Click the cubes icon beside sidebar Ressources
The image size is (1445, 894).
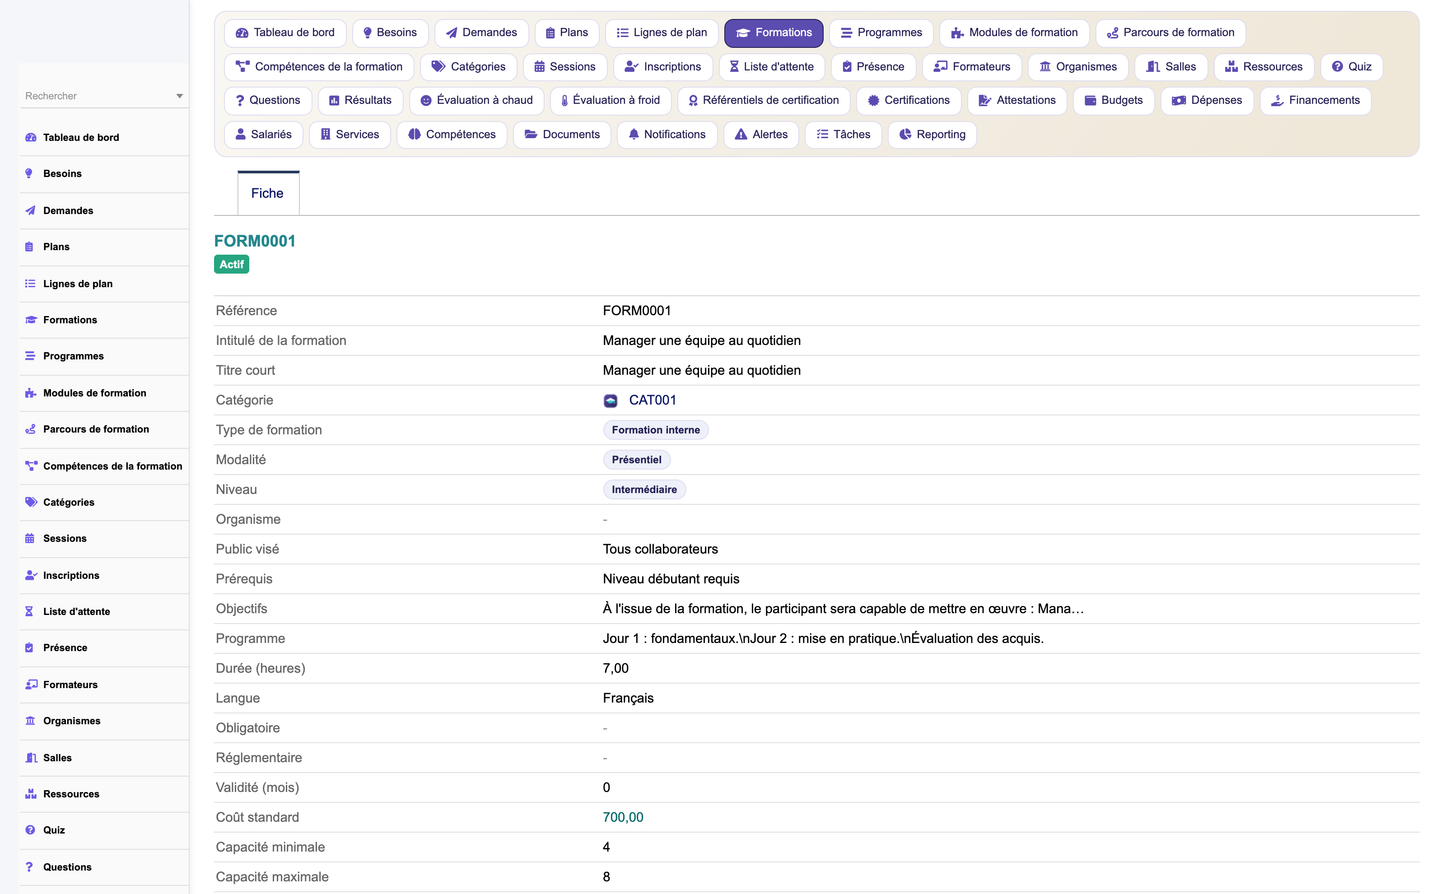click(30, 794)
